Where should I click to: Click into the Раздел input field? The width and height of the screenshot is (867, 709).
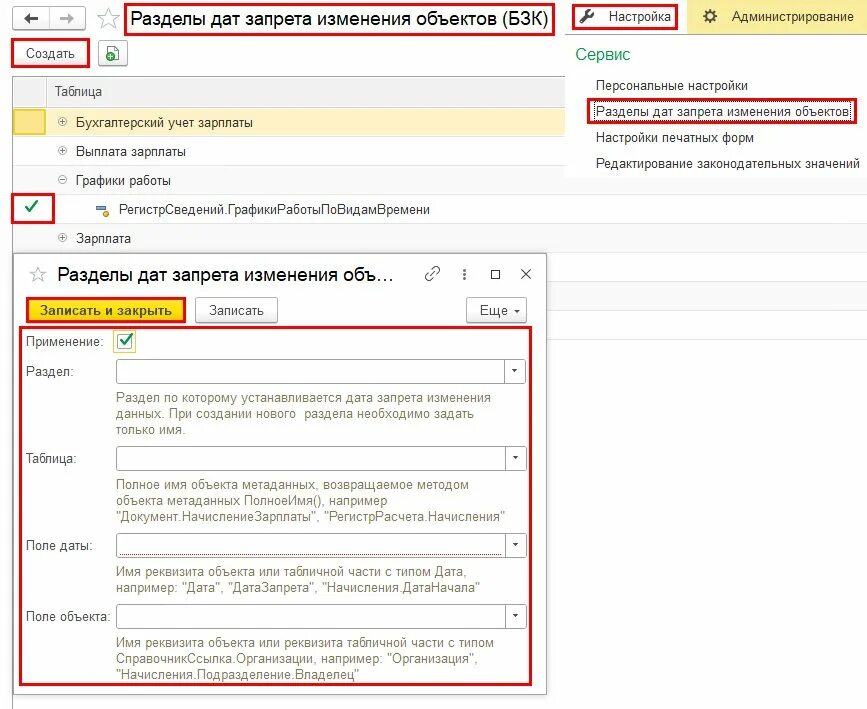pyautogui.click(x=310, y=371)
